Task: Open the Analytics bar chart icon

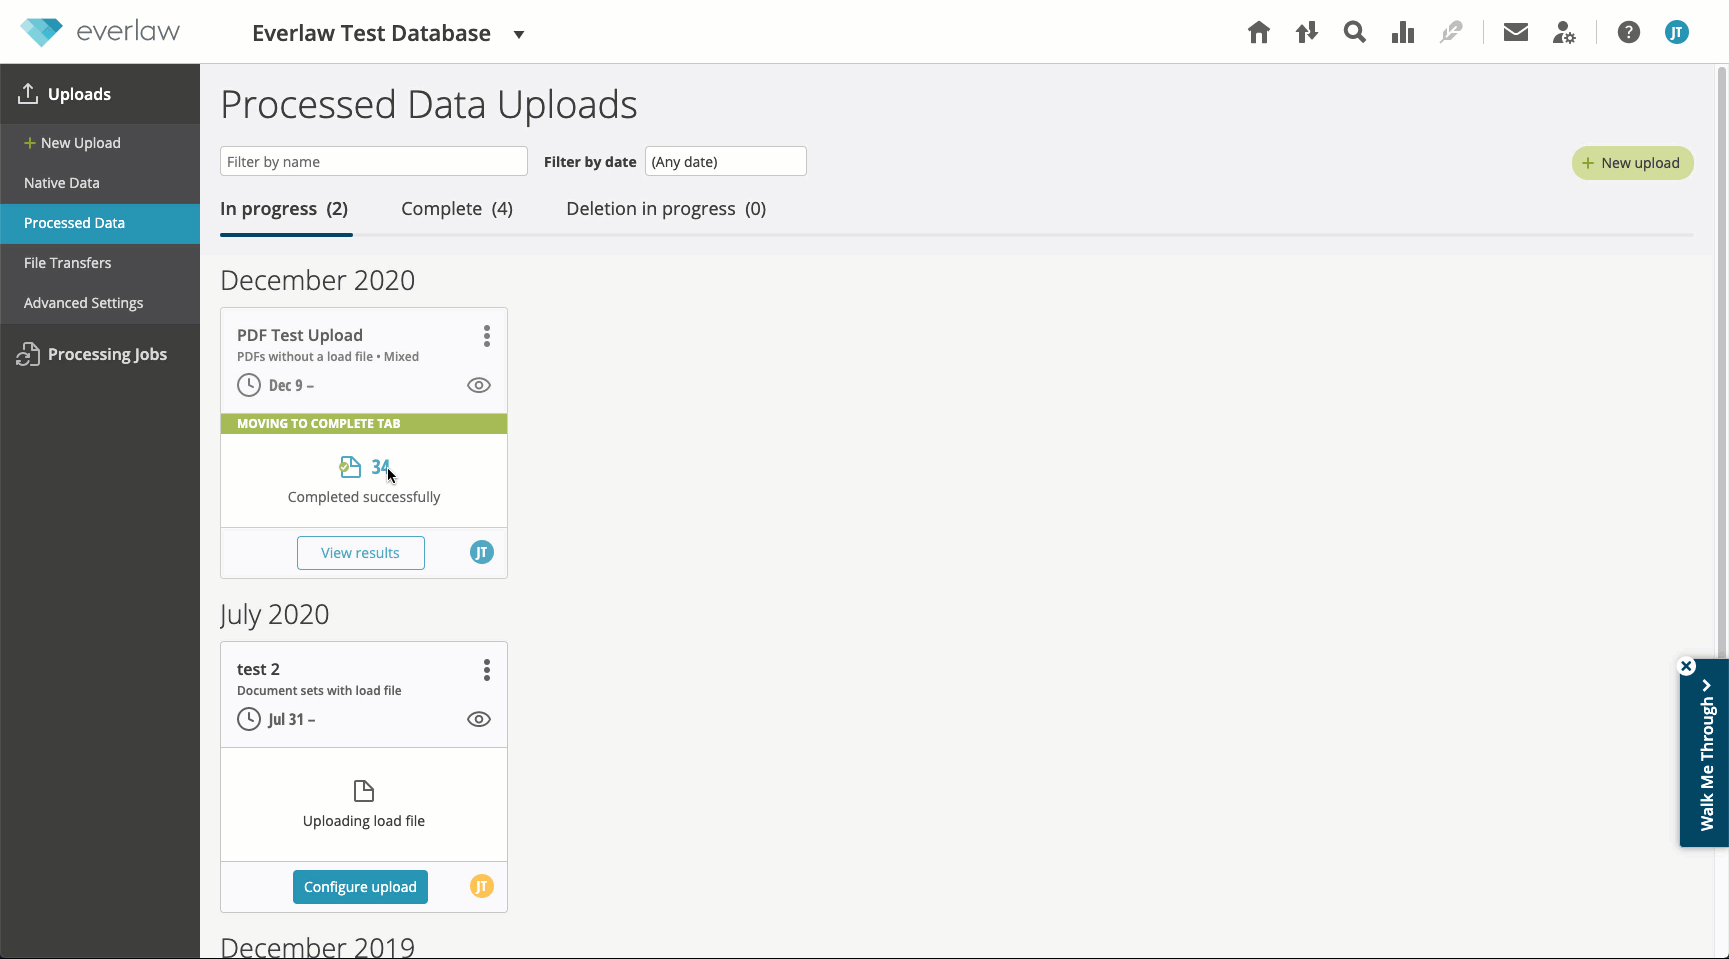Action: tap(1403, 33)
